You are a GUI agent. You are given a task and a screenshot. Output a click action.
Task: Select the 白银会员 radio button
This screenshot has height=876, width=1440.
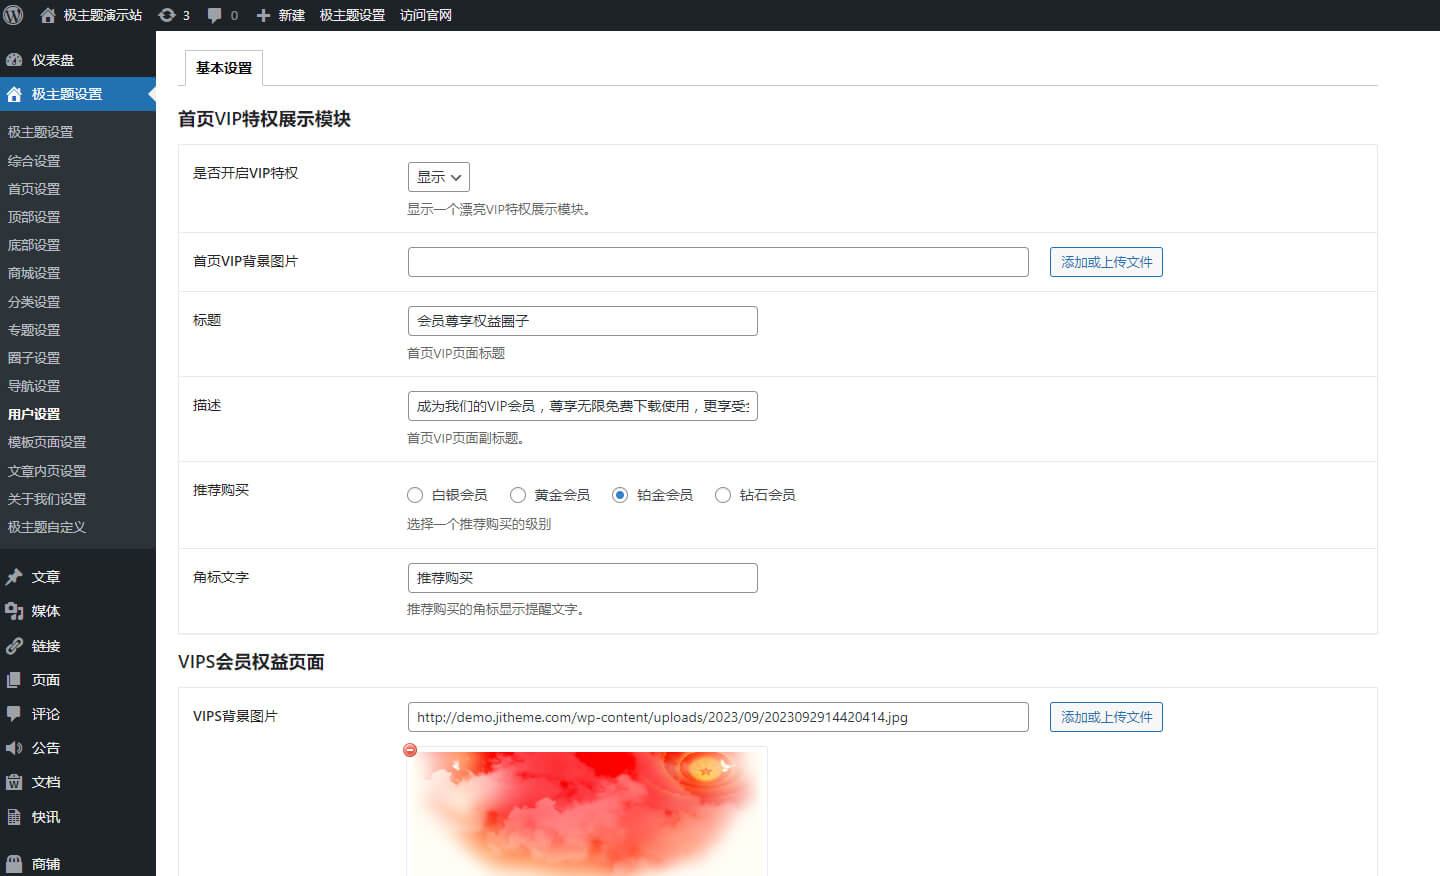point(415,495)
